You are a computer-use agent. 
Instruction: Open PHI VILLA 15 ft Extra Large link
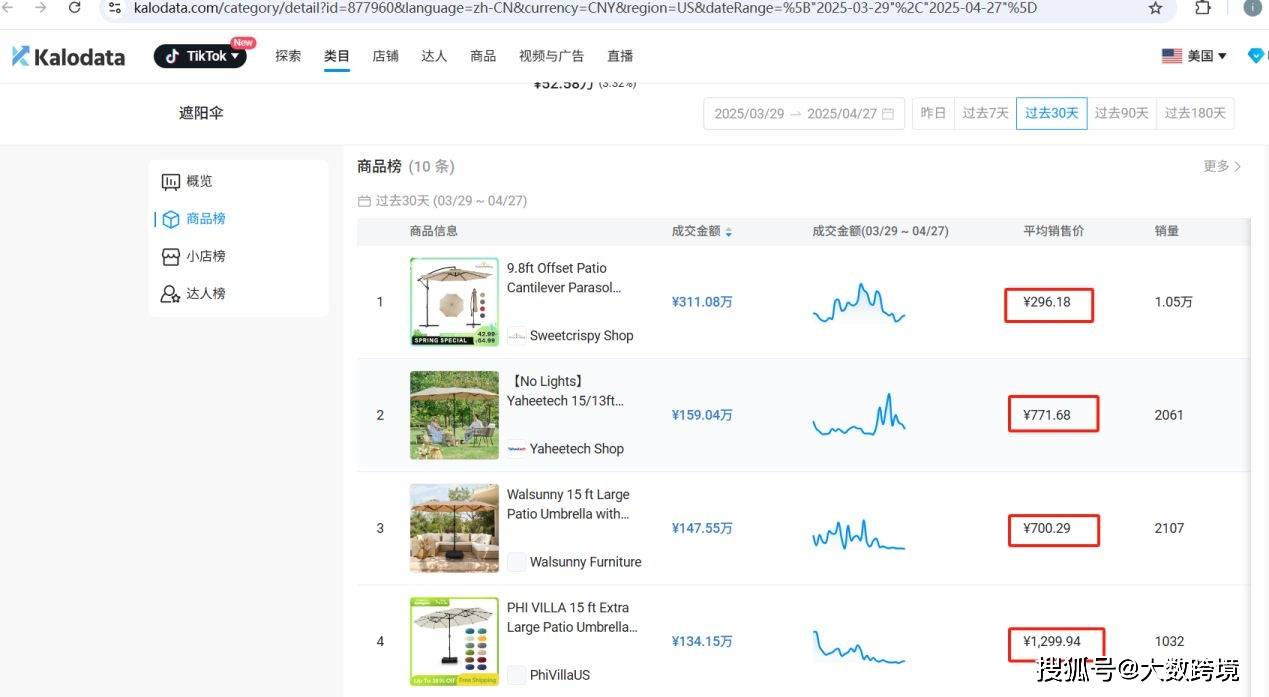(571, 617)
